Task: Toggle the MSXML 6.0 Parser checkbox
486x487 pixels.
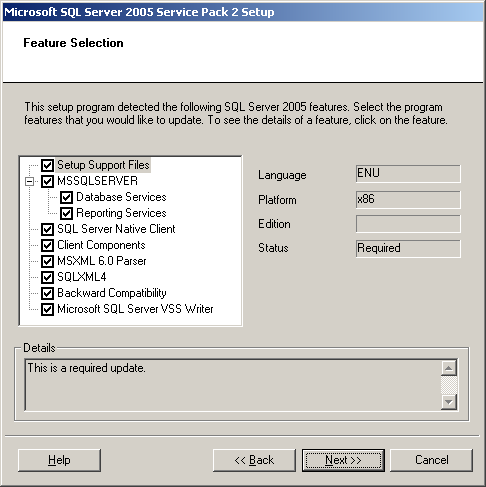Action: click(47, 261)
